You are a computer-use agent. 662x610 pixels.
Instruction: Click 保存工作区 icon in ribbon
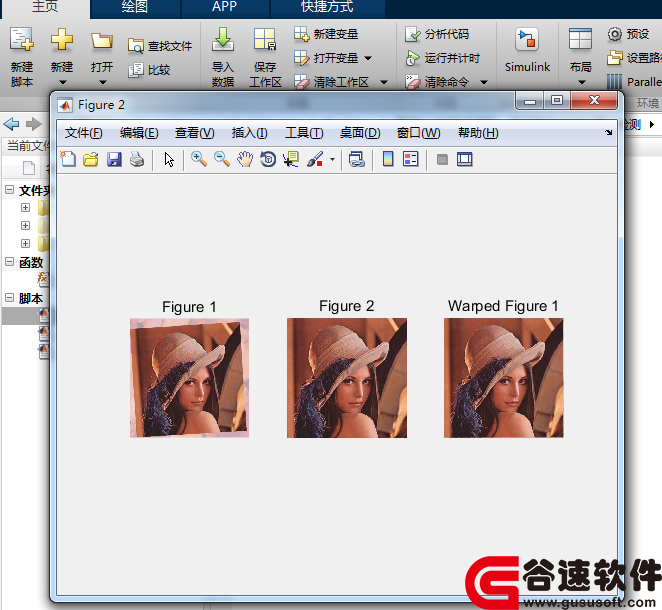265,57
